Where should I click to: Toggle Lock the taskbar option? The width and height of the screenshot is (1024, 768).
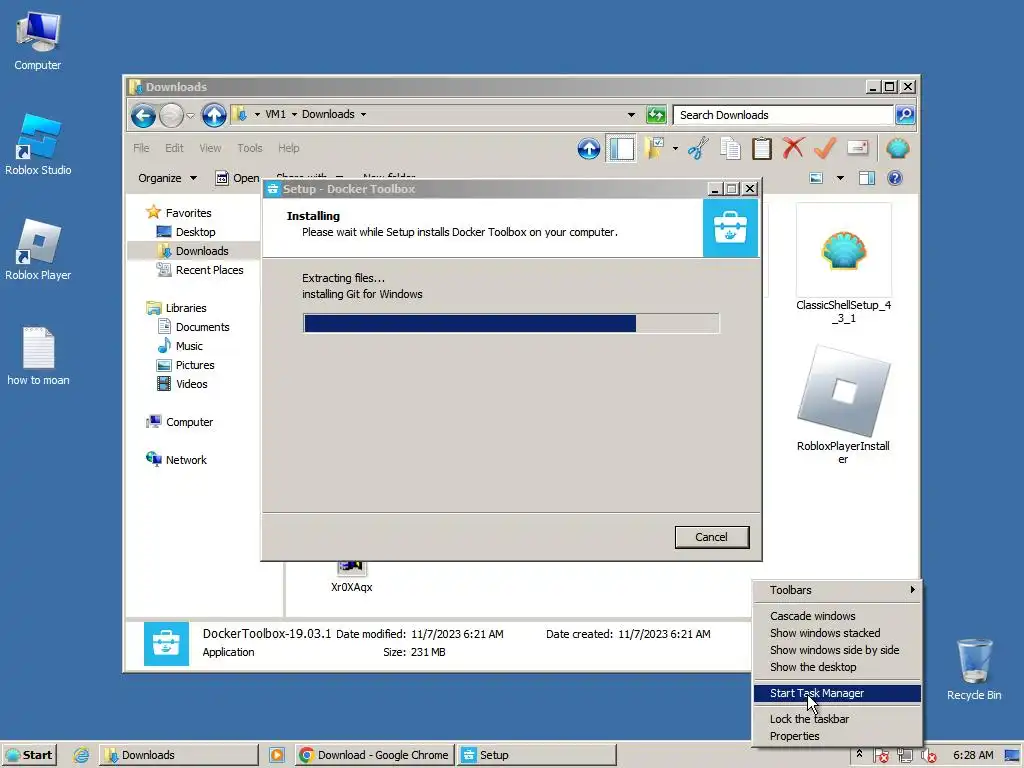[x=837, y=719]
